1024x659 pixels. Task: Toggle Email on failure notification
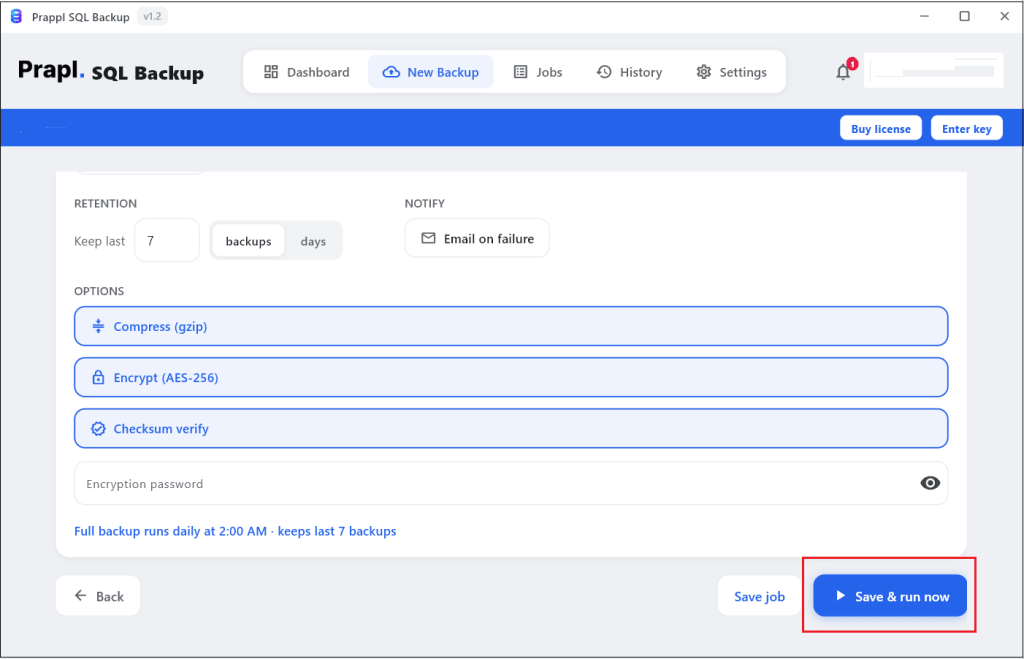coord(477,238)
